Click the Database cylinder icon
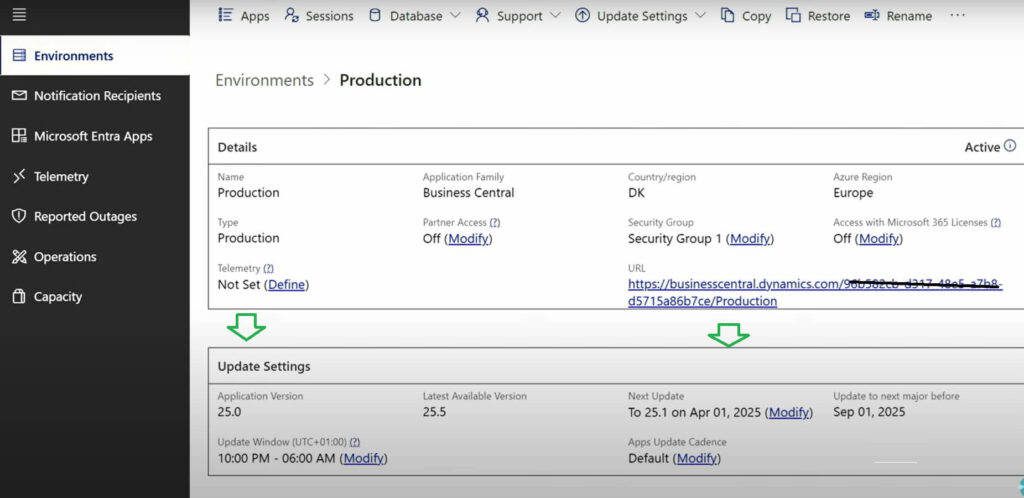This screenshot has width=1024, height=498. pyautogui.click(x=375, y=16)
